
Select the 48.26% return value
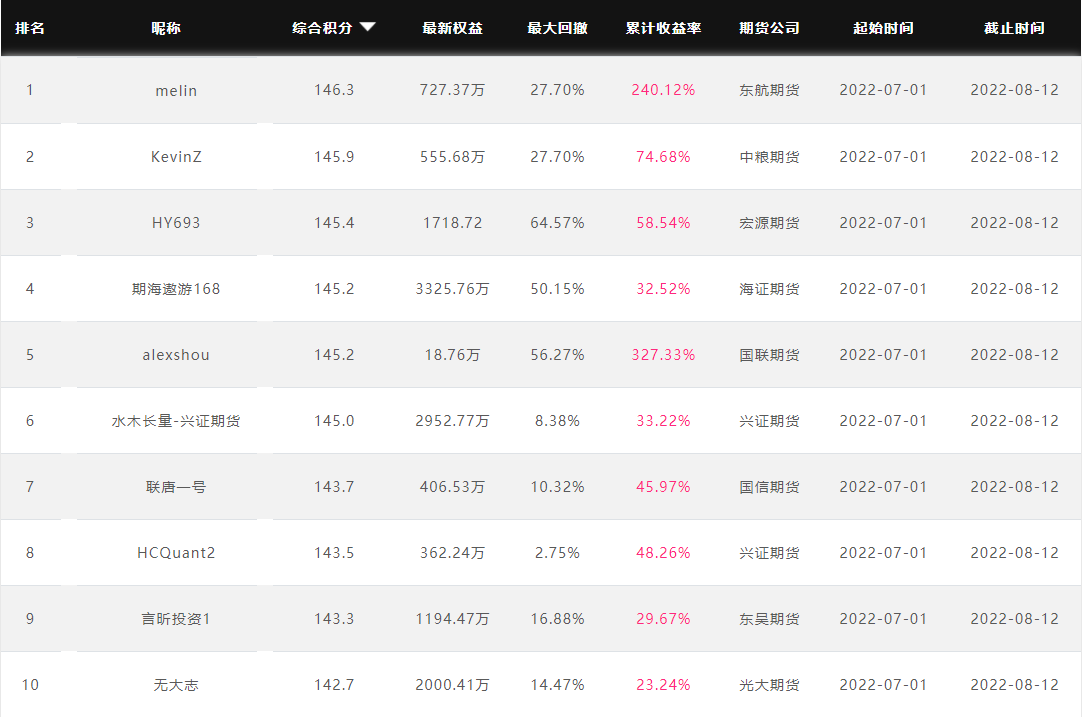(x=663, y=553)
